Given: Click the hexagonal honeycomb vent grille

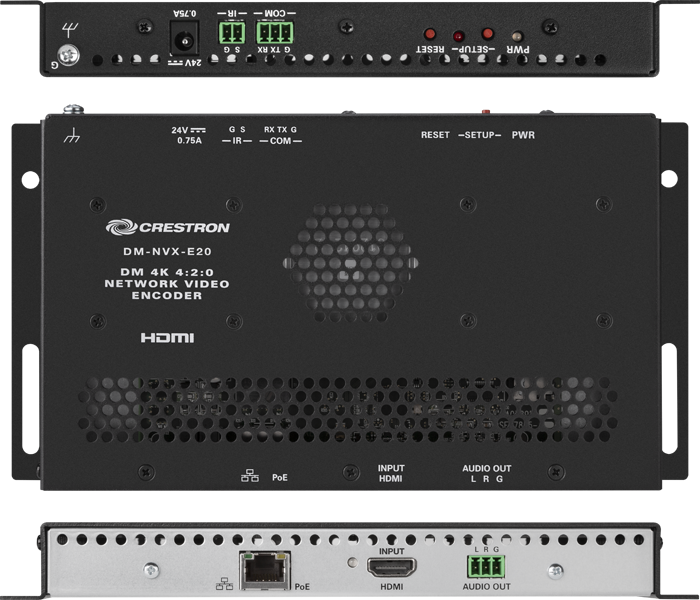Looking at the screenshot, I should point(349,254).
